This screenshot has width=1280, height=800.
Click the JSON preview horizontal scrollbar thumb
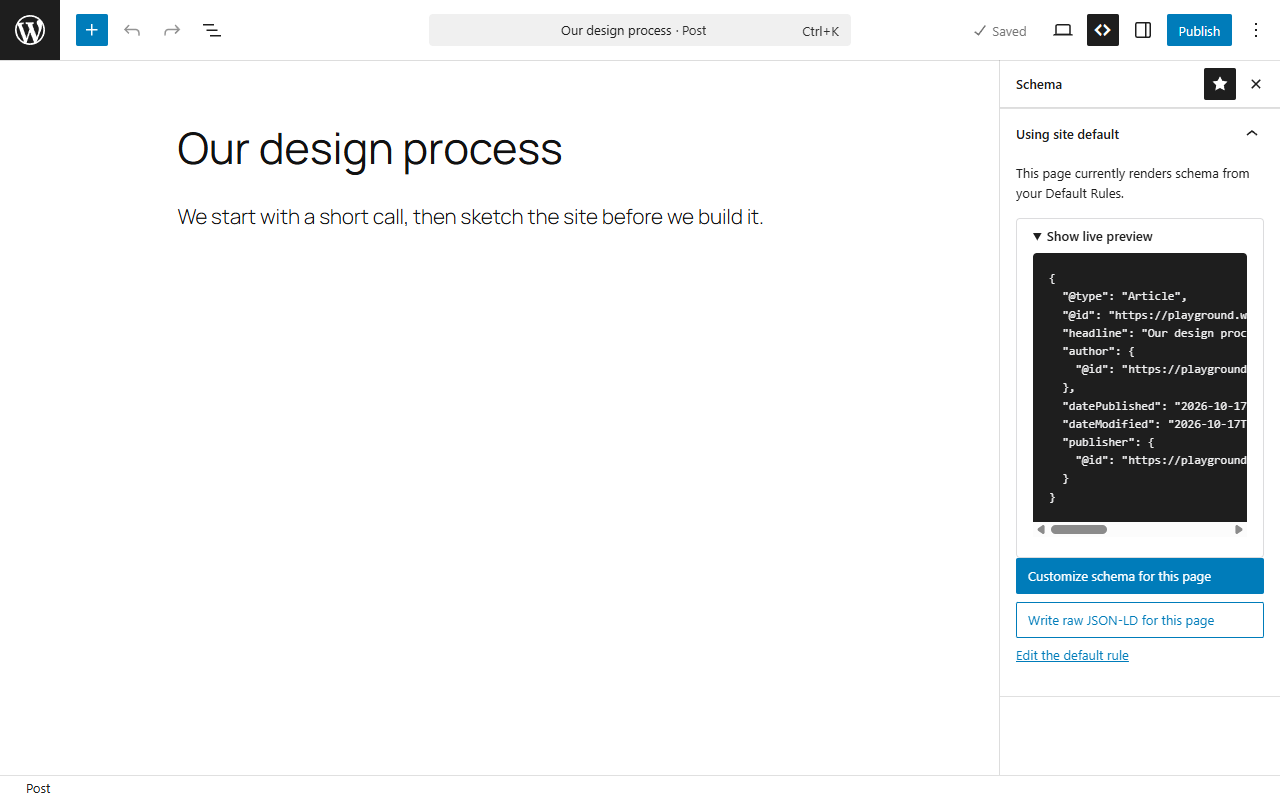coord(1078,529)
